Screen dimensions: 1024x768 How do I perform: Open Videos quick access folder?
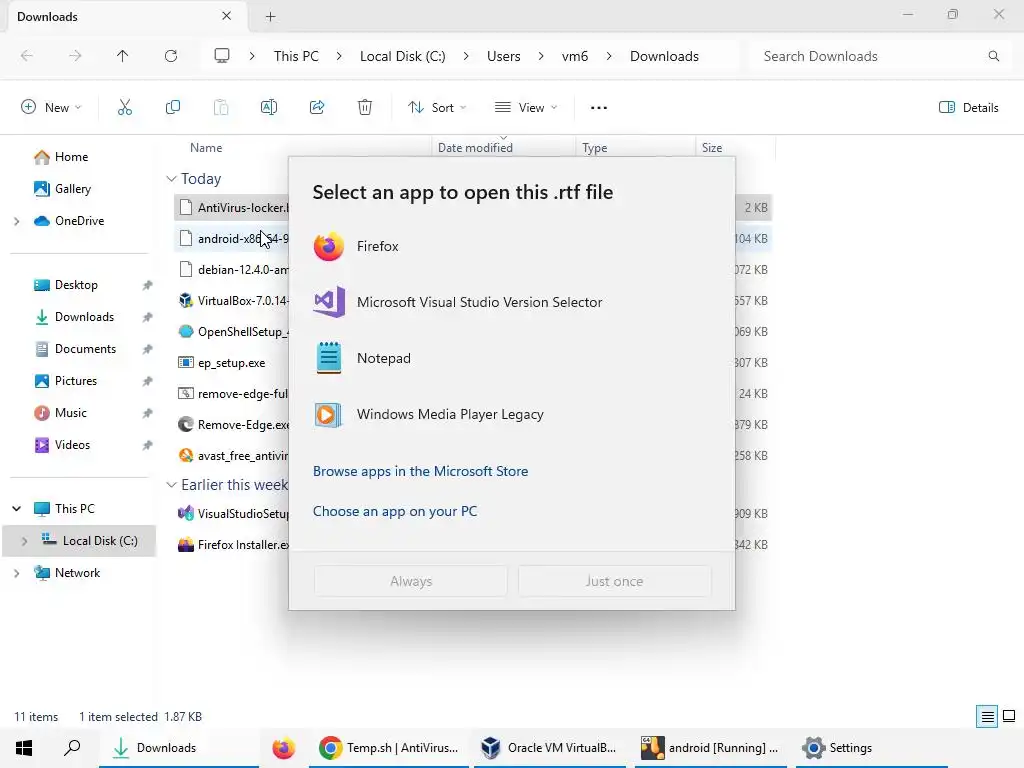click(x=72, y=445)
